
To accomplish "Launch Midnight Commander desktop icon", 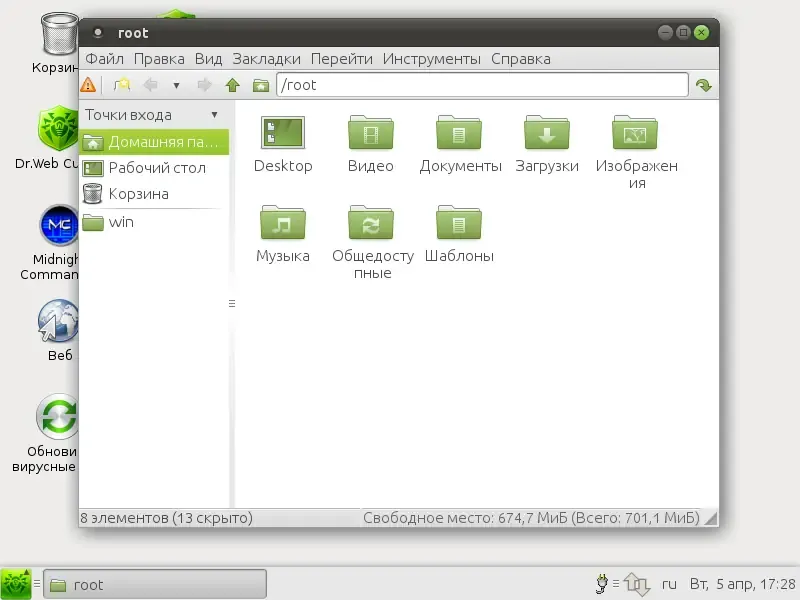I will pos(51,242).
